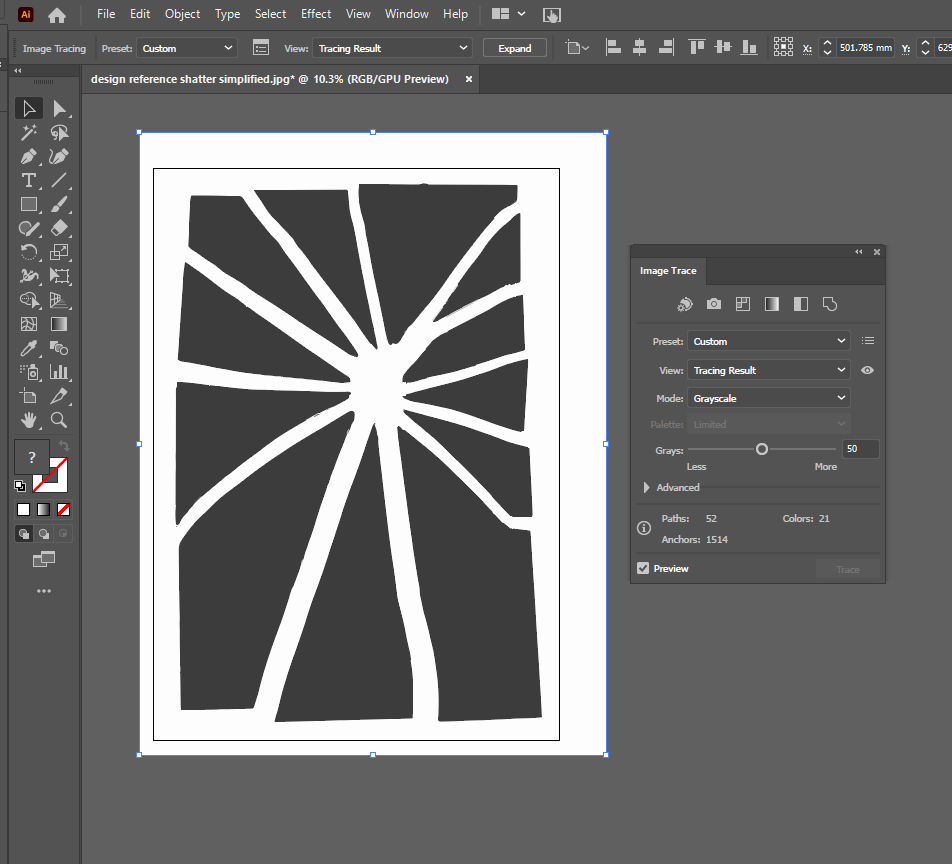Select the Rectangle tool
Screen dimensions: 952x864
(29, 204)
